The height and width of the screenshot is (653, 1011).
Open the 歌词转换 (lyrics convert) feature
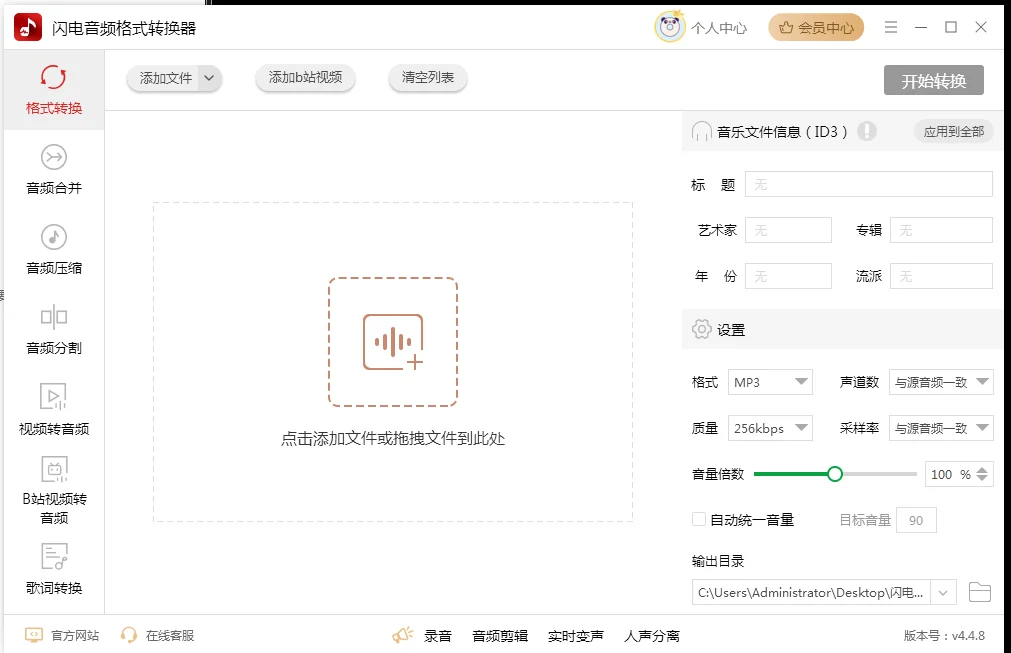[x=53, y=570]
